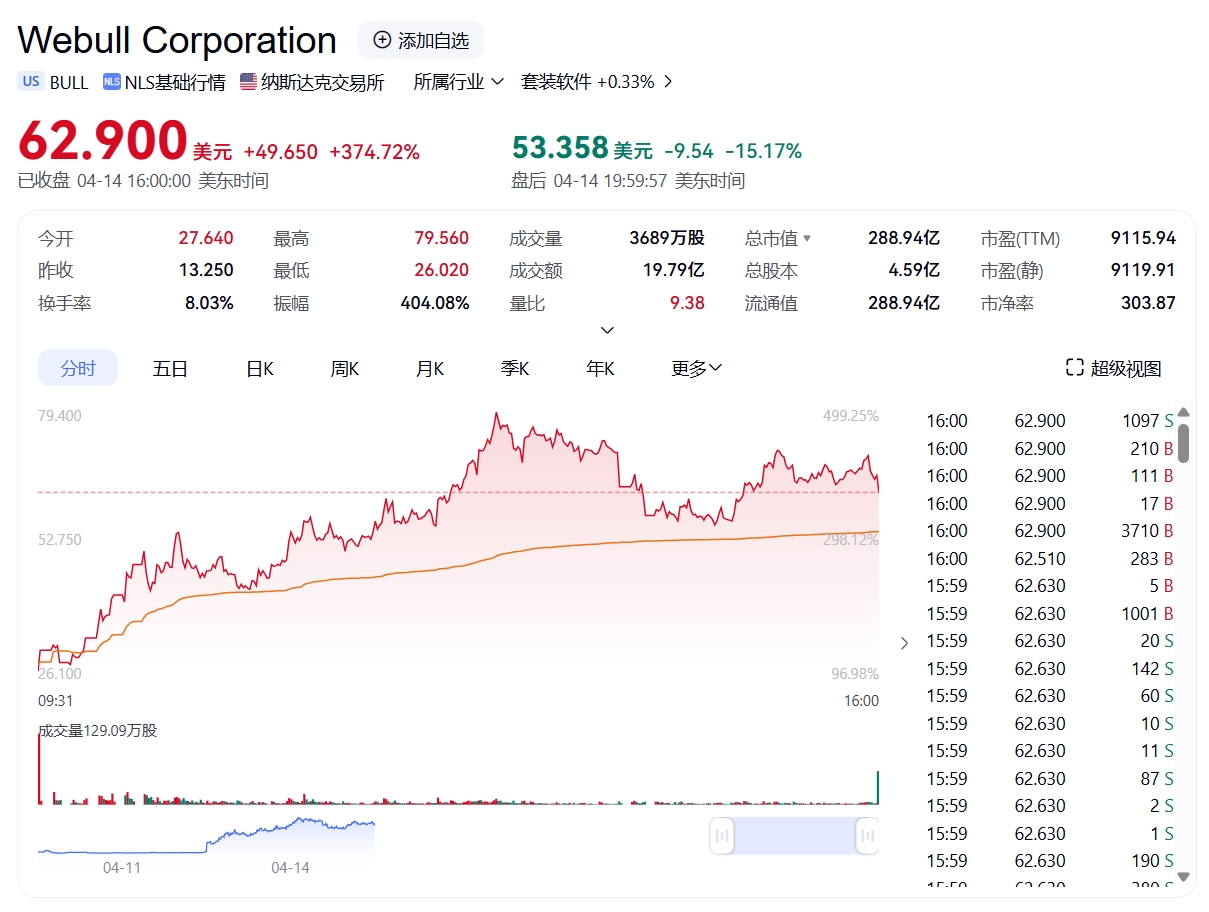Click the chevron right after 套装软件
The width and height of the screenshot is (1209, 912).
668,82
